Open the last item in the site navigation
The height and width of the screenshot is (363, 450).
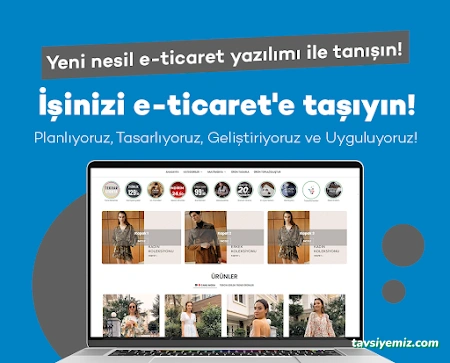click(x=267, y=172)
